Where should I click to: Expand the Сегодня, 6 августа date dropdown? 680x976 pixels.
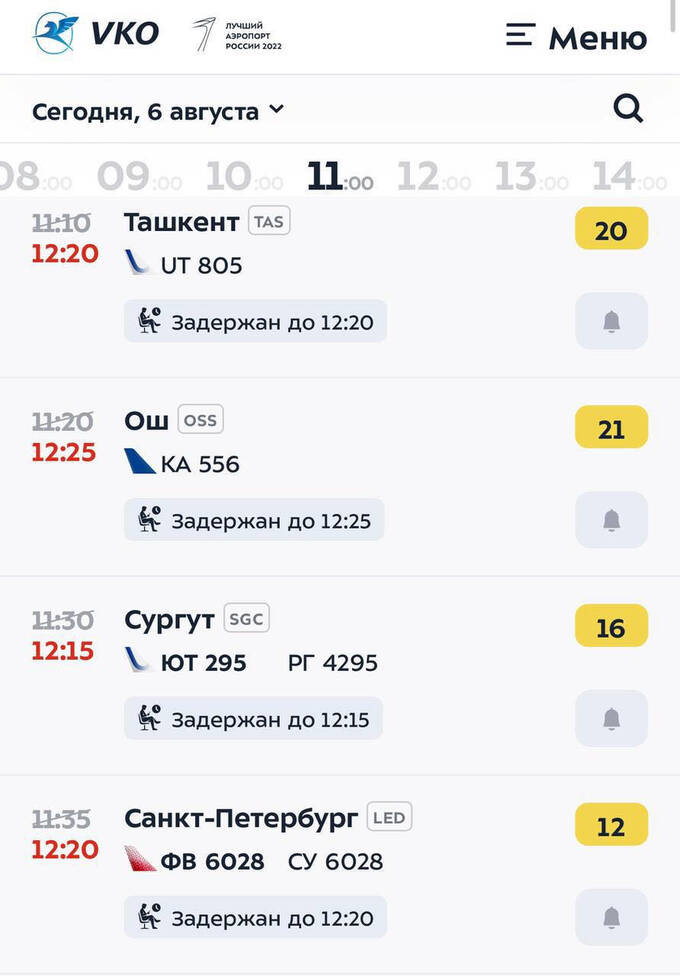pos(158,111)
